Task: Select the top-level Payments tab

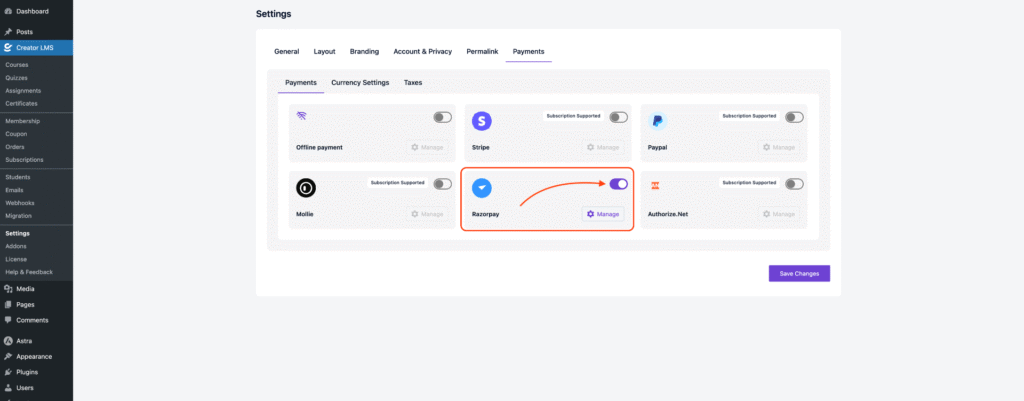Action: pyautogui.click(x=528, y=52)
